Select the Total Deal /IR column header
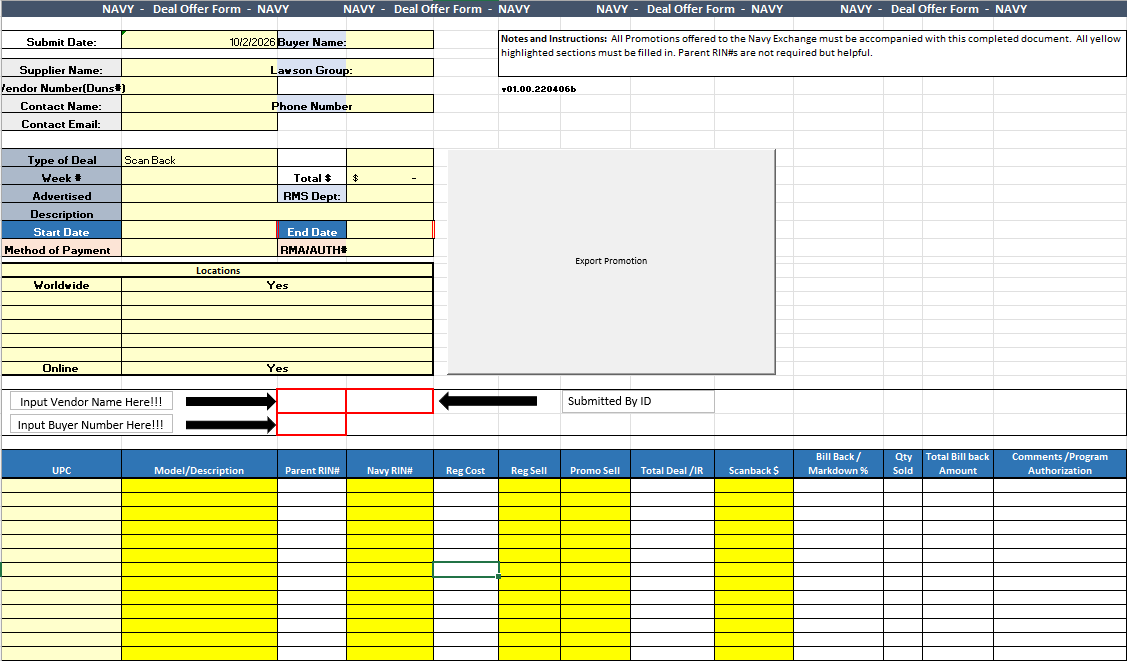This screenshot has width=1127, height=661. coord(672,464)
